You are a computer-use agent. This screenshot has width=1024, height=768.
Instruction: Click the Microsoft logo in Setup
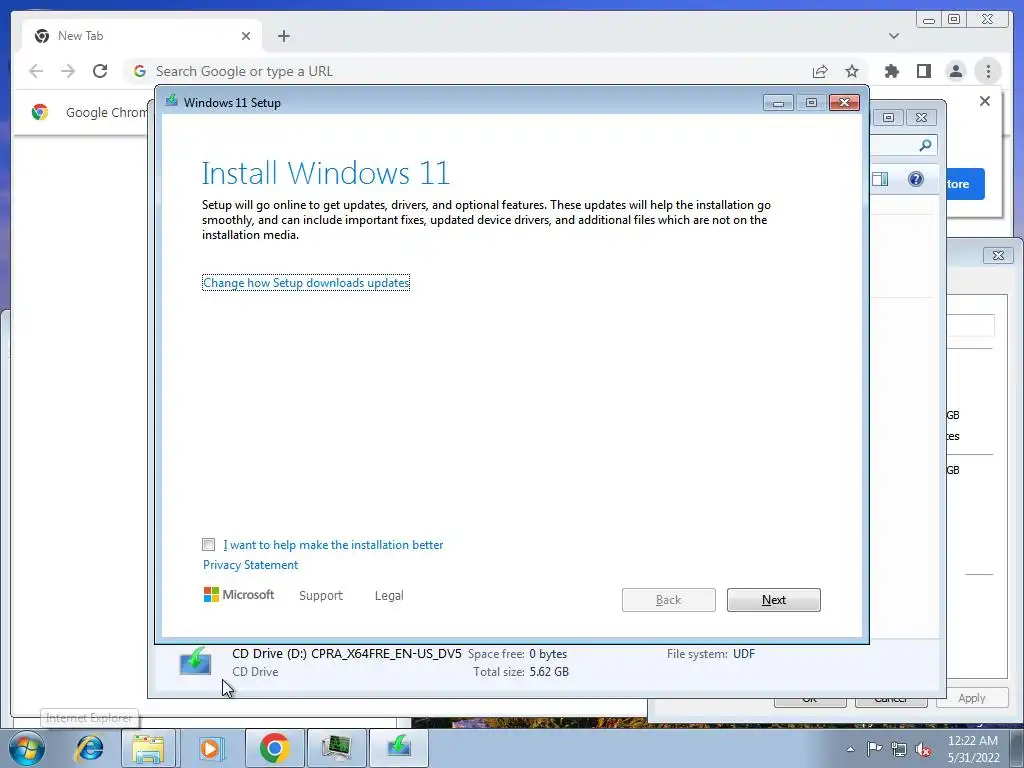[x=239, y=595]
